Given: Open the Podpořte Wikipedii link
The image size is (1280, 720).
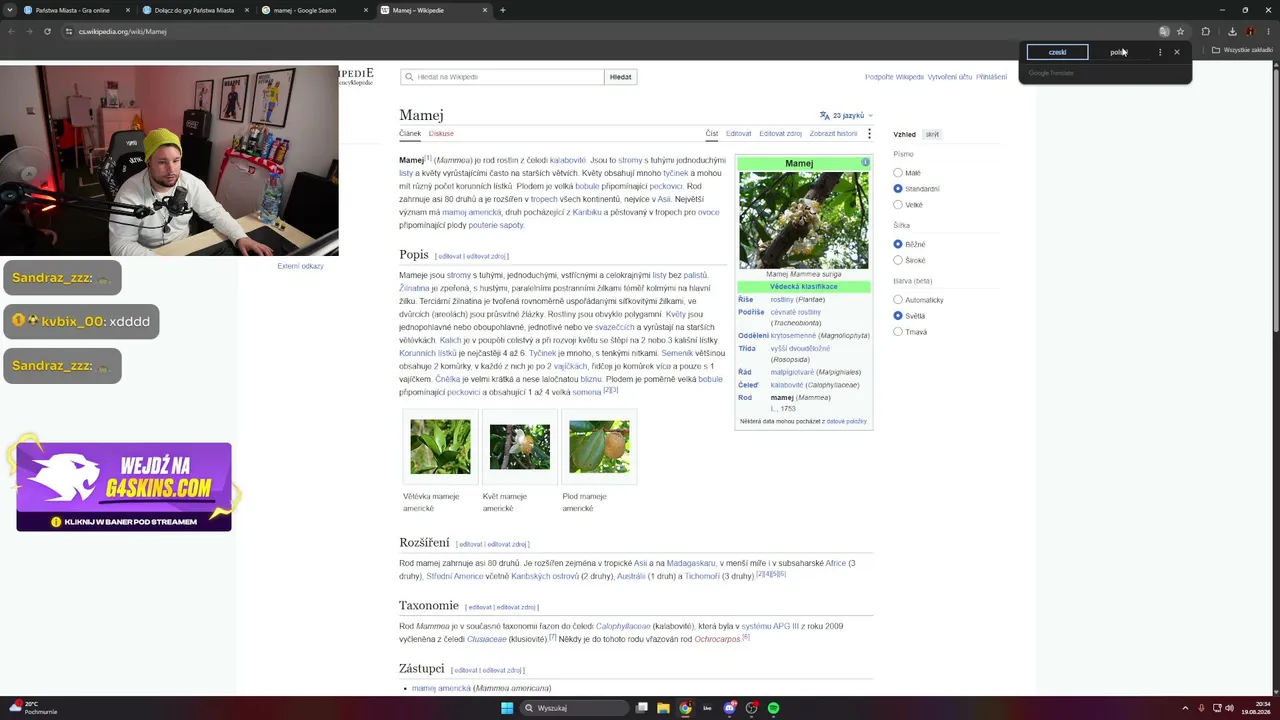Looking at the screenshot, I should [894, 77].
